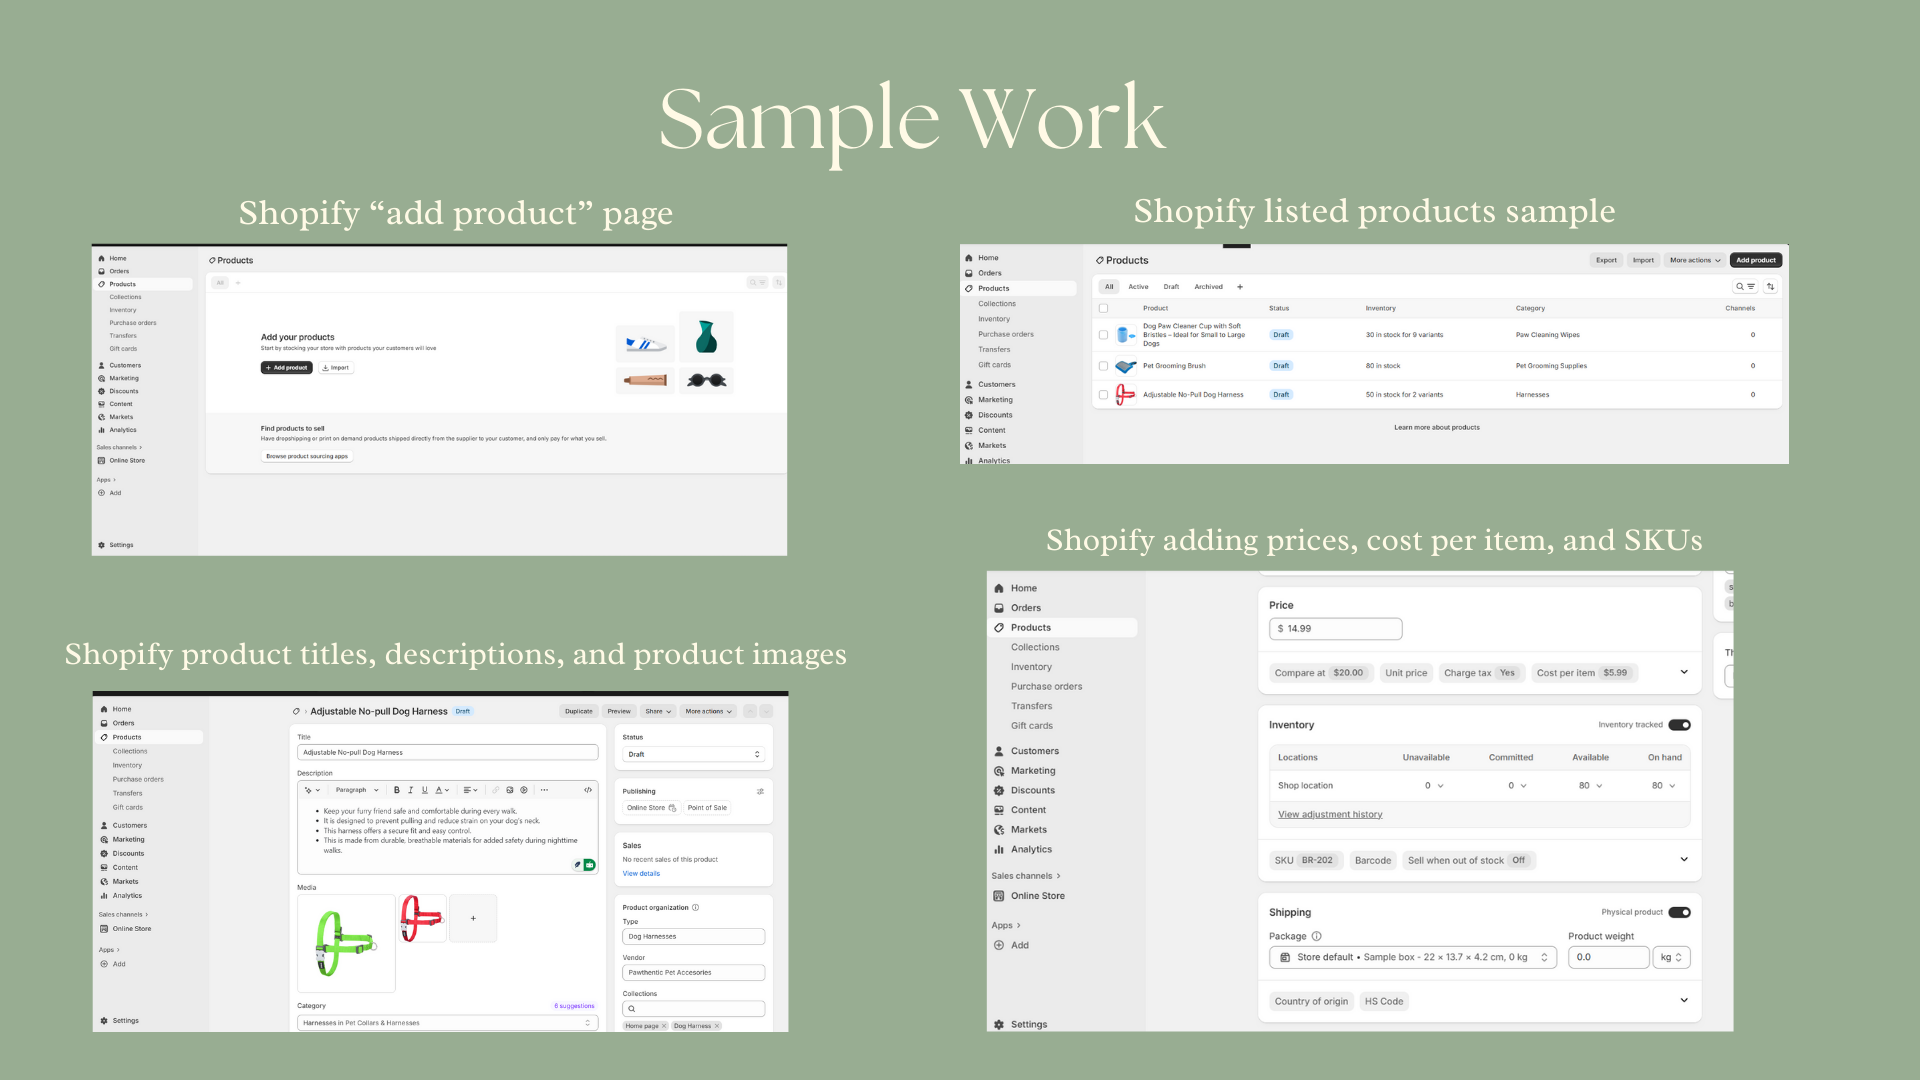
Task: Open the HTML code view icon
Action: point(588,790)
